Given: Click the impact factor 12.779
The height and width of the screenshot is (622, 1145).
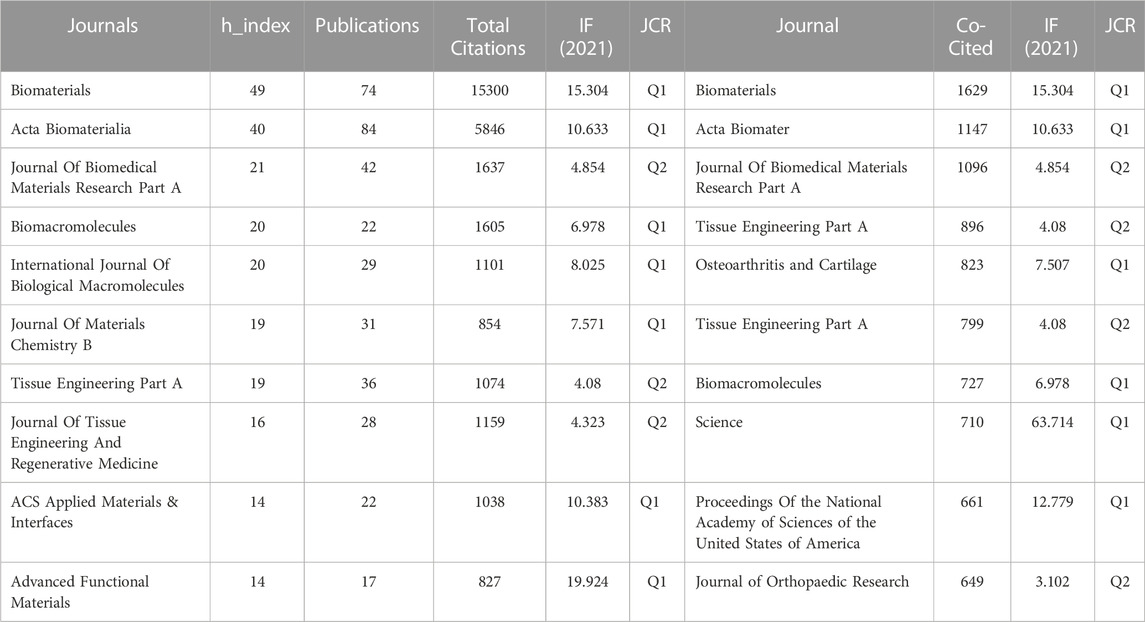Looking at the screenshot, I should point(1052,502).
